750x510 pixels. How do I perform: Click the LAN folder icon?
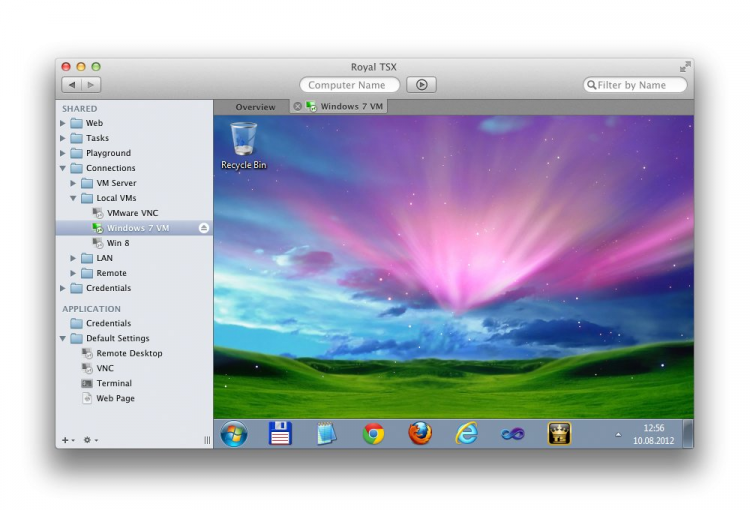87,258
